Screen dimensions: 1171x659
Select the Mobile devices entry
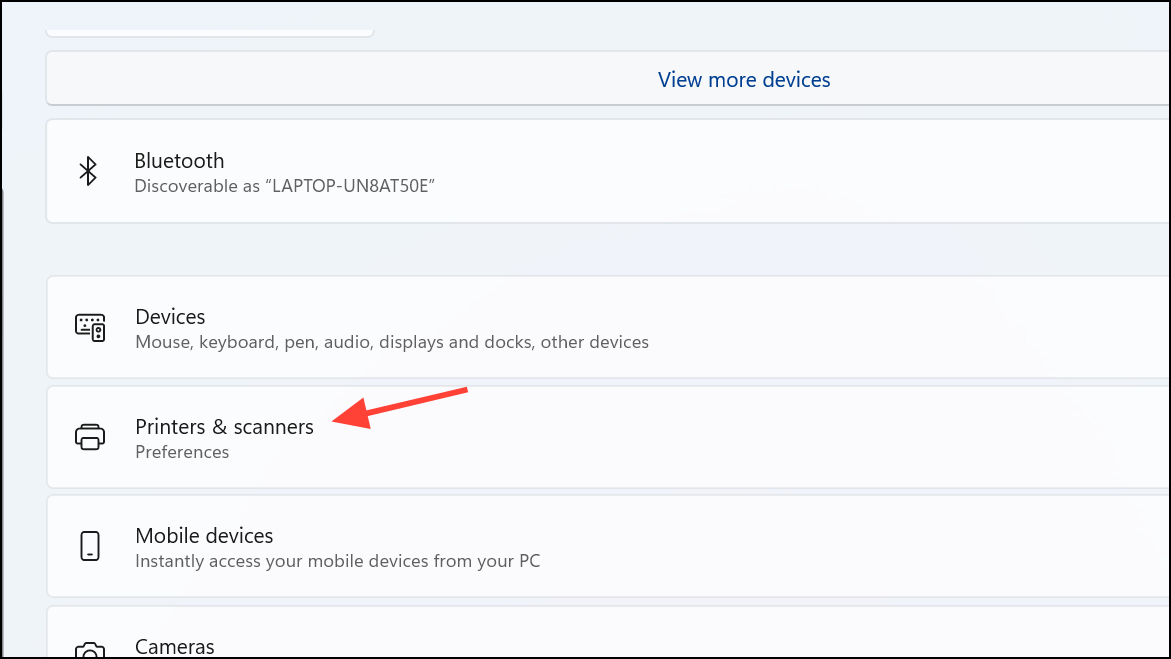(x=204, y=536)
